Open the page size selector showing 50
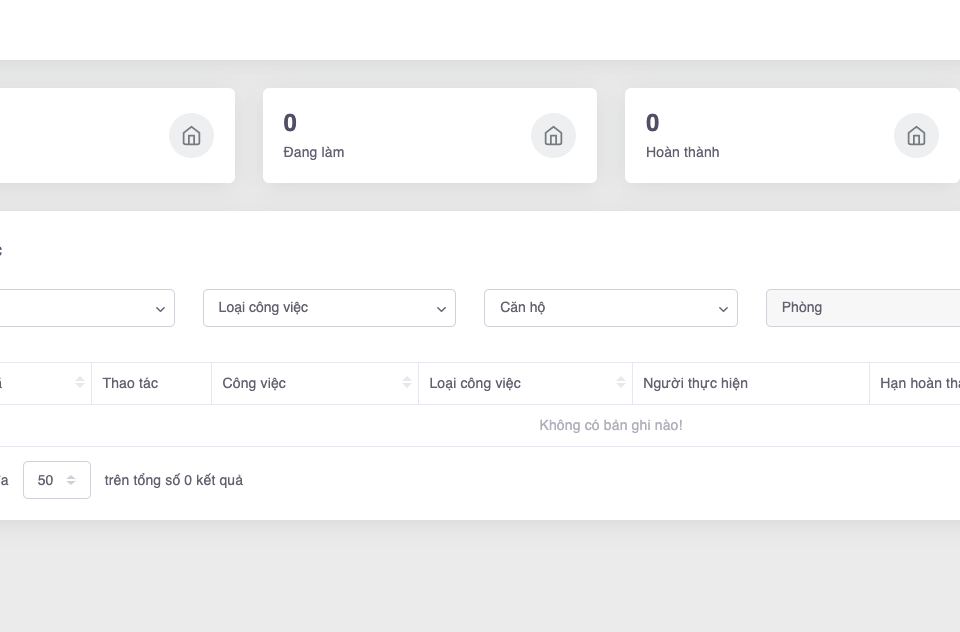The height and width of the screenshot is (632, 960). (x=57, y=480)
